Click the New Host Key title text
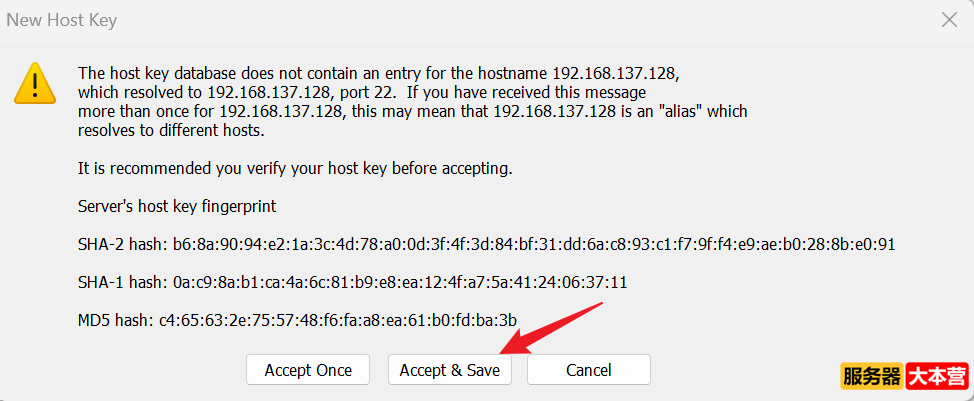974x401 pixels. point(67,19)
